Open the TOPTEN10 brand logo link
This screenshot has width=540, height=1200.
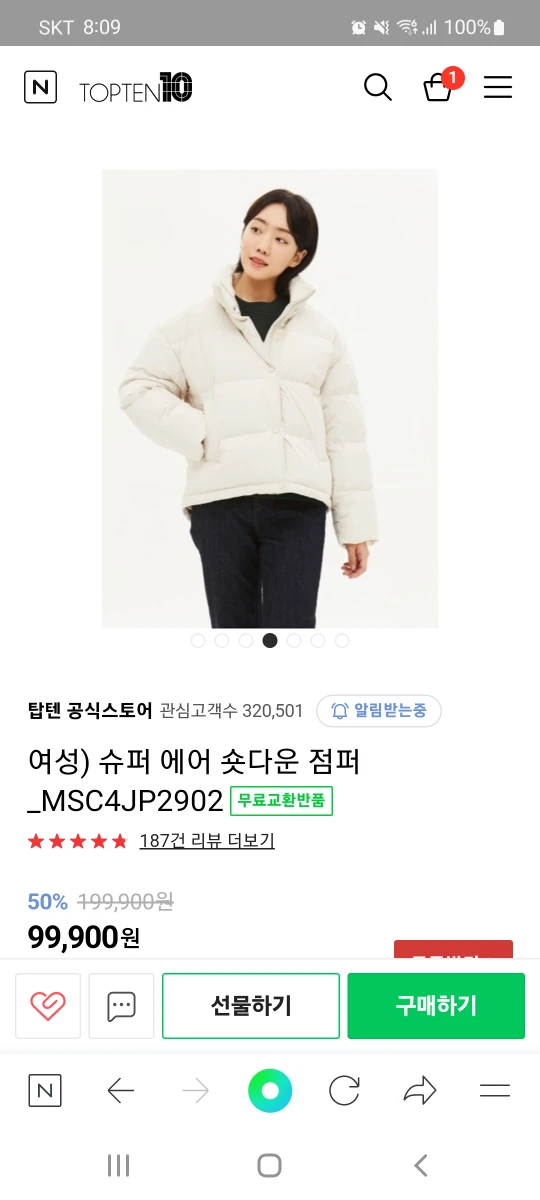point(136,89)
